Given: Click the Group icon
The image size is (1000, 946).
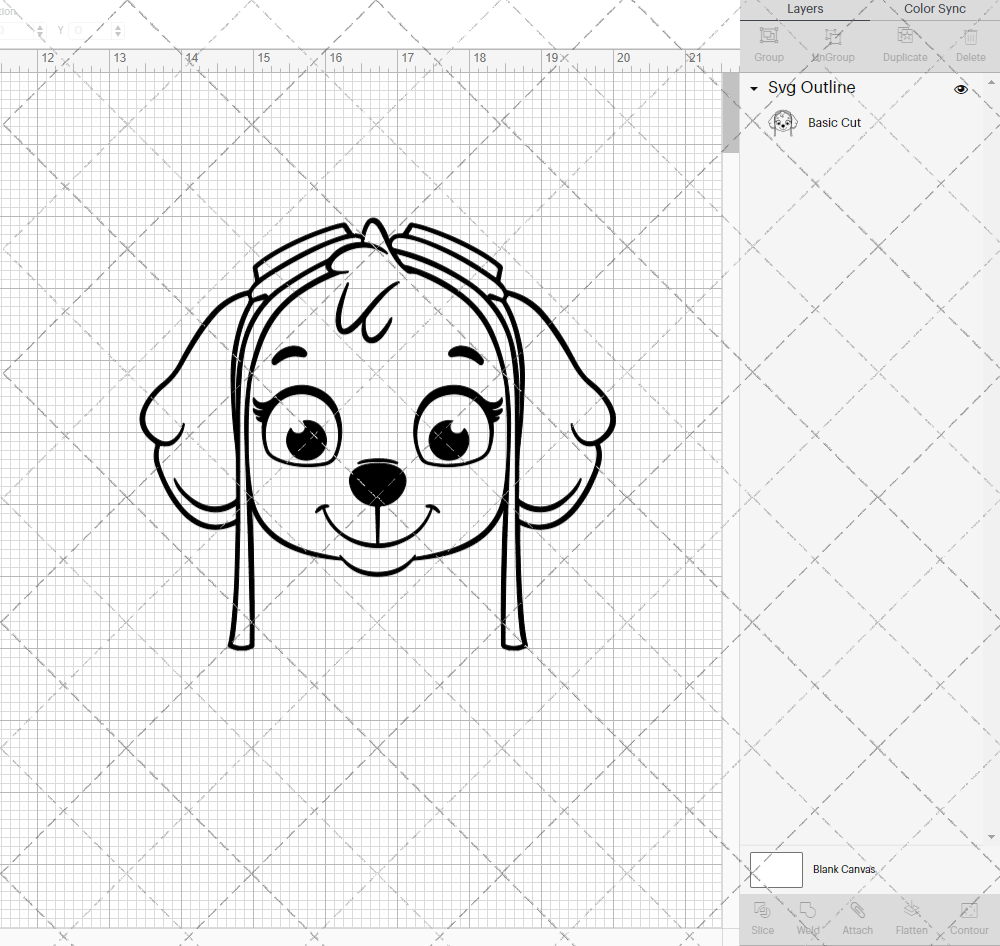Looking at the screenshot, I should pos(768,43).
